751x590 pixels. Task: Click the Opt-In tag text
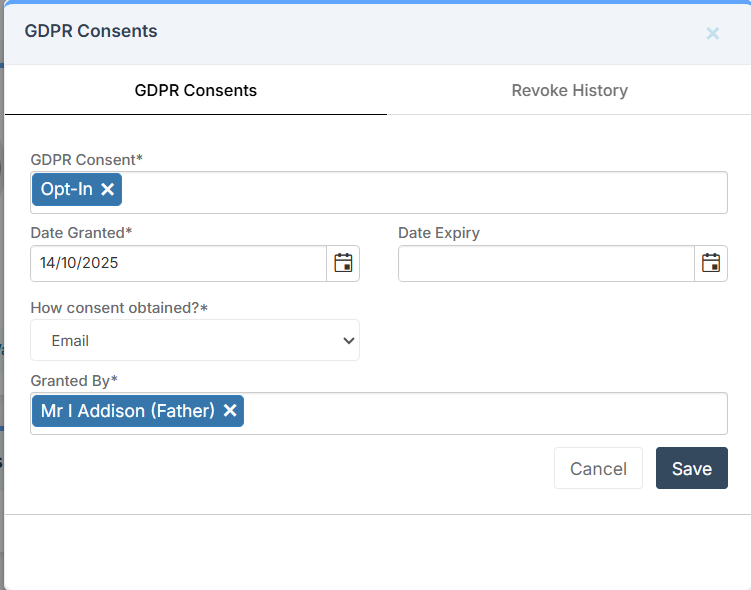(x=66, y=189)
